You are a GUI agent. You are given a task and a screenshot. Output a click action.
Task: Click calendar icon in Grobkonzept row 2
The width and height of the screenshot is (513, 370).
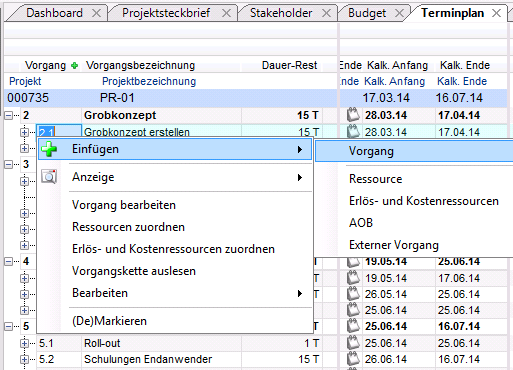pos(353,115)
